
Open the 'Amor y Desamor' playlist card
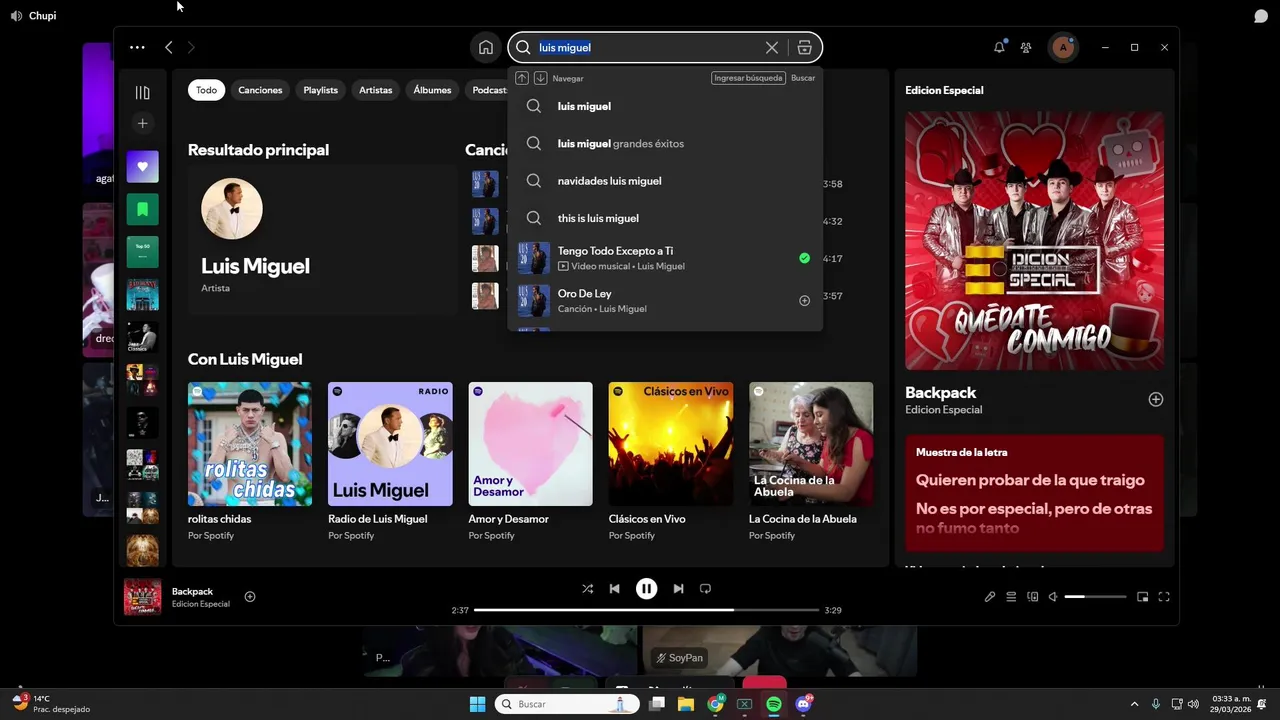(x=530, y=462)
